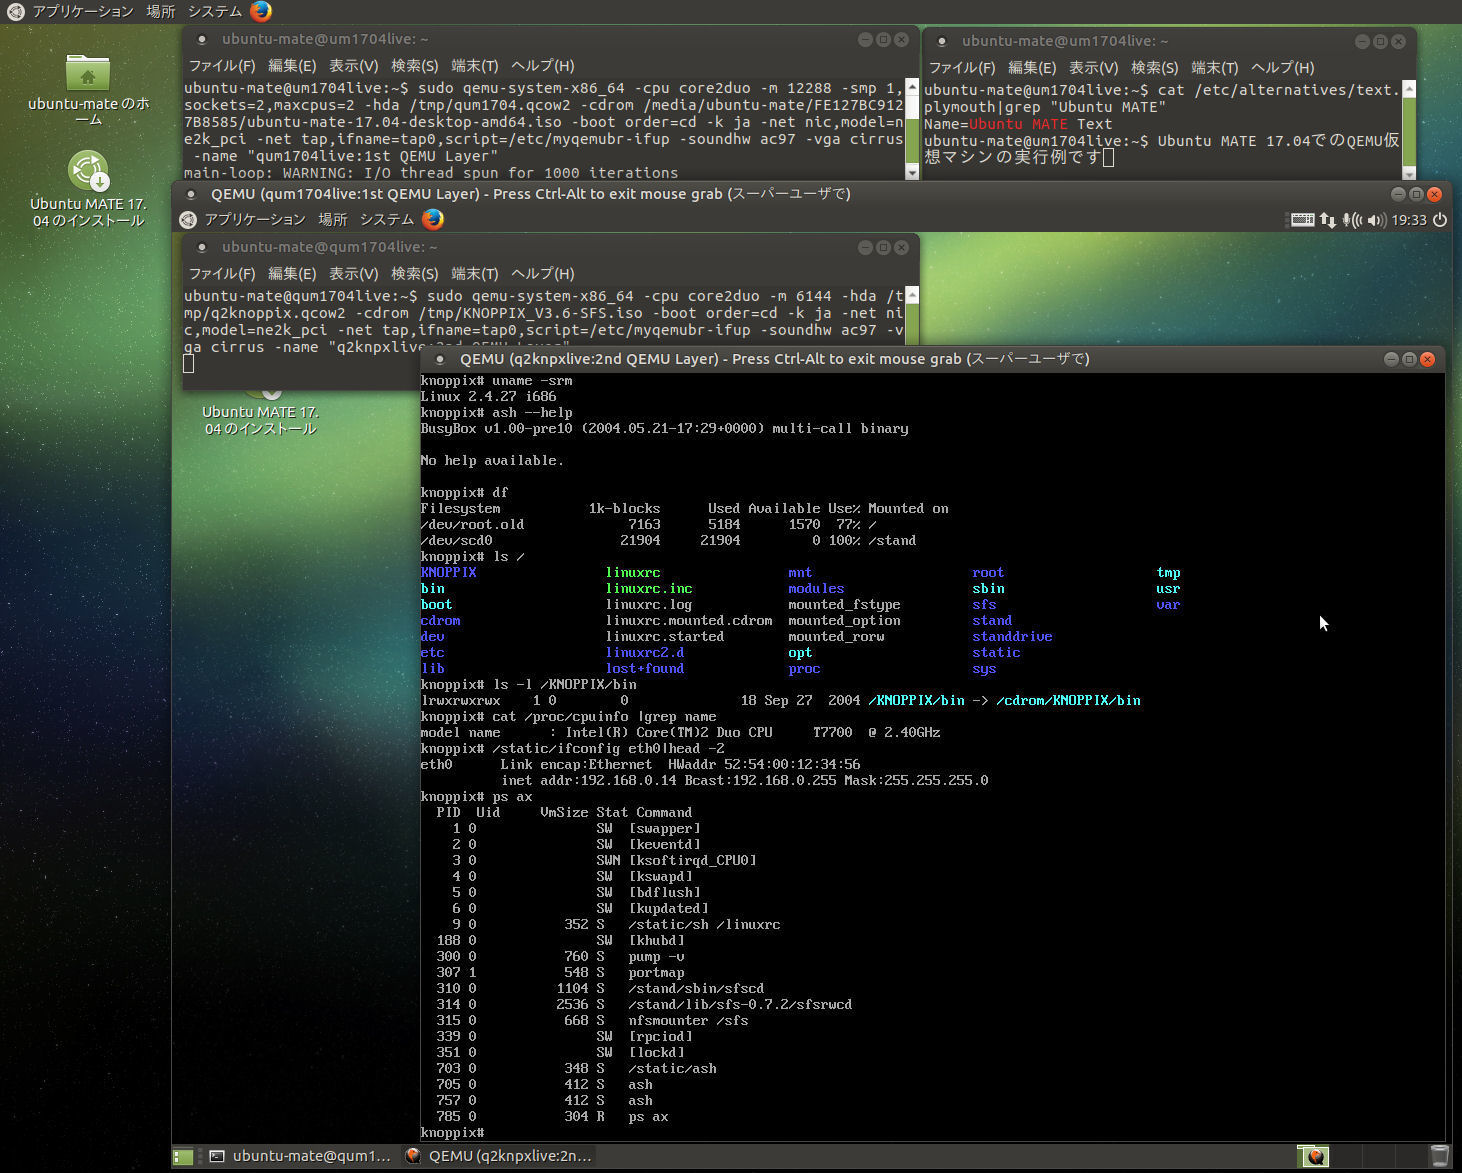Click scrollbar up arrow in left host terminal
This screenshot has height=1173, width=1462.
[911, 87]
